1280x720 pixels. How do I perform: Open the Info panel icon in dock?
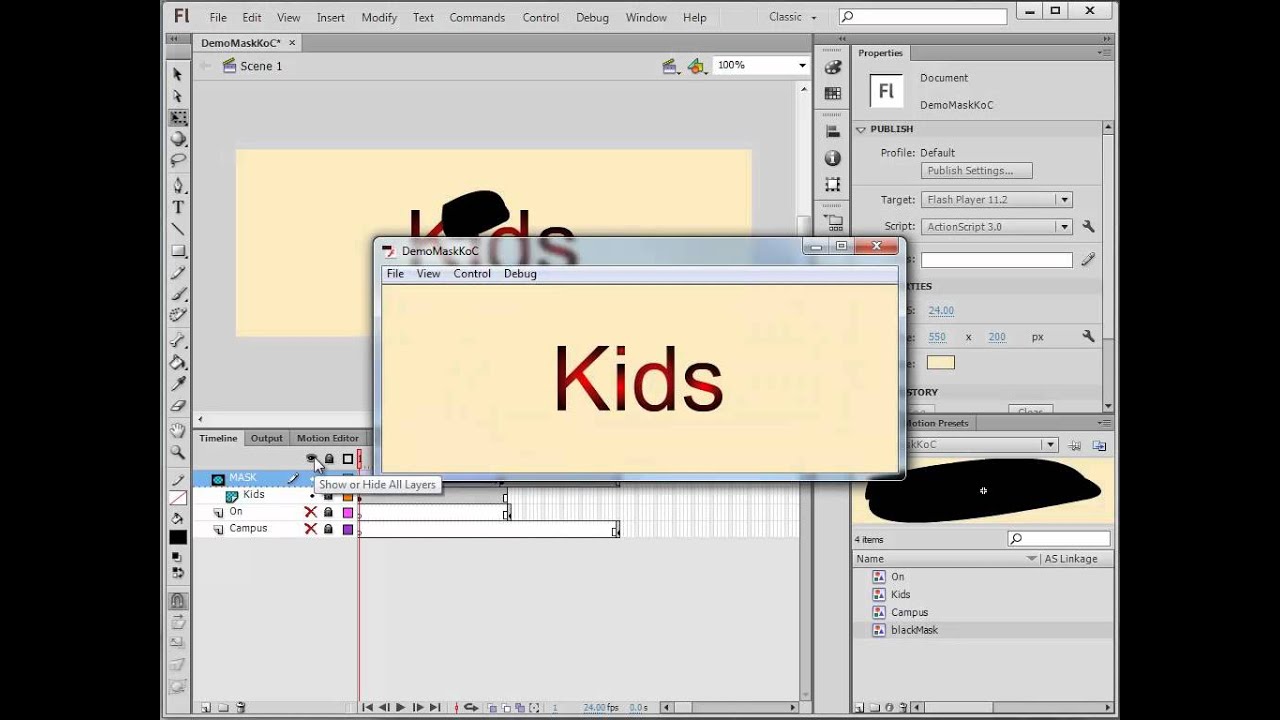click(x=832, y=158)
